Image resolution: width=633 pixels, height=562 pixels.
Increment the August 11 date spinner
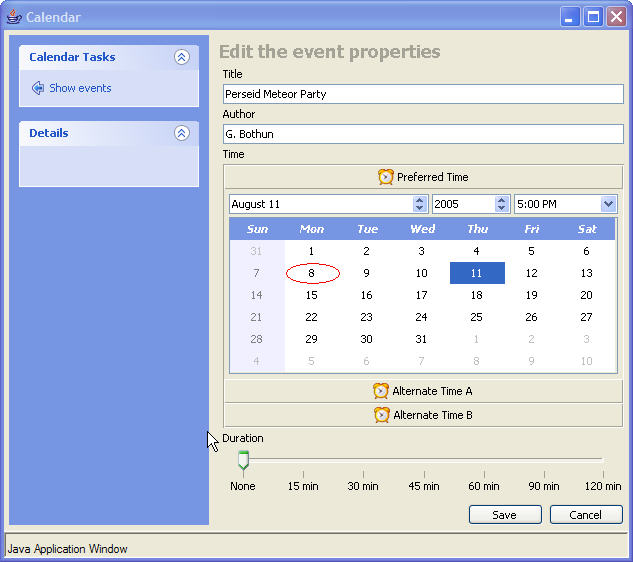pos(420,200)
